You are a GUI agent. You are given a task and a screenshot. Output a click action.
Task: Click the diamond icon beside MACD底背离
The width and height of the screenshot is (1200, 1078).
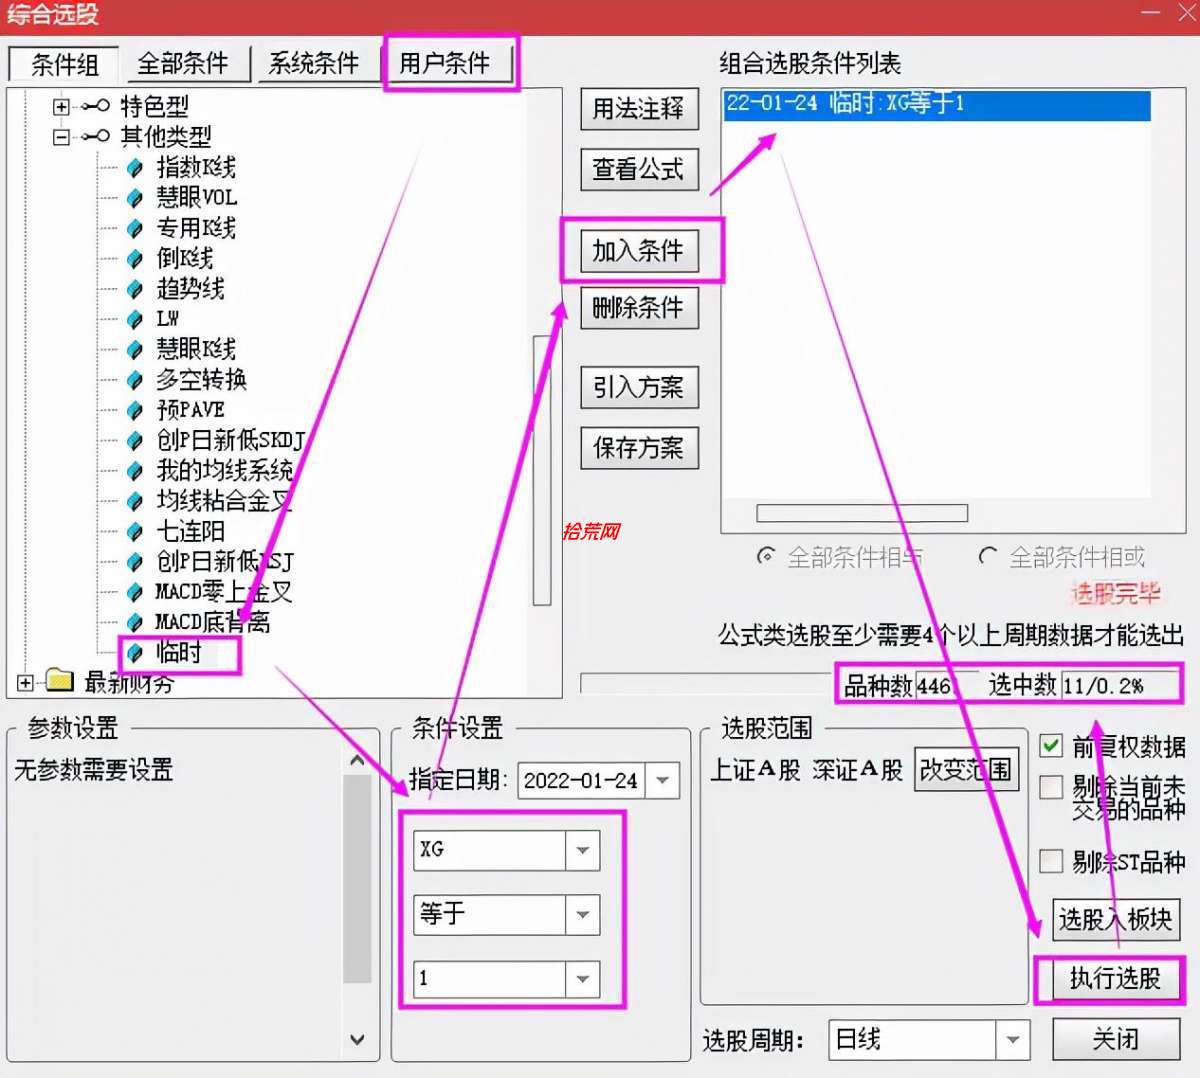135,623
